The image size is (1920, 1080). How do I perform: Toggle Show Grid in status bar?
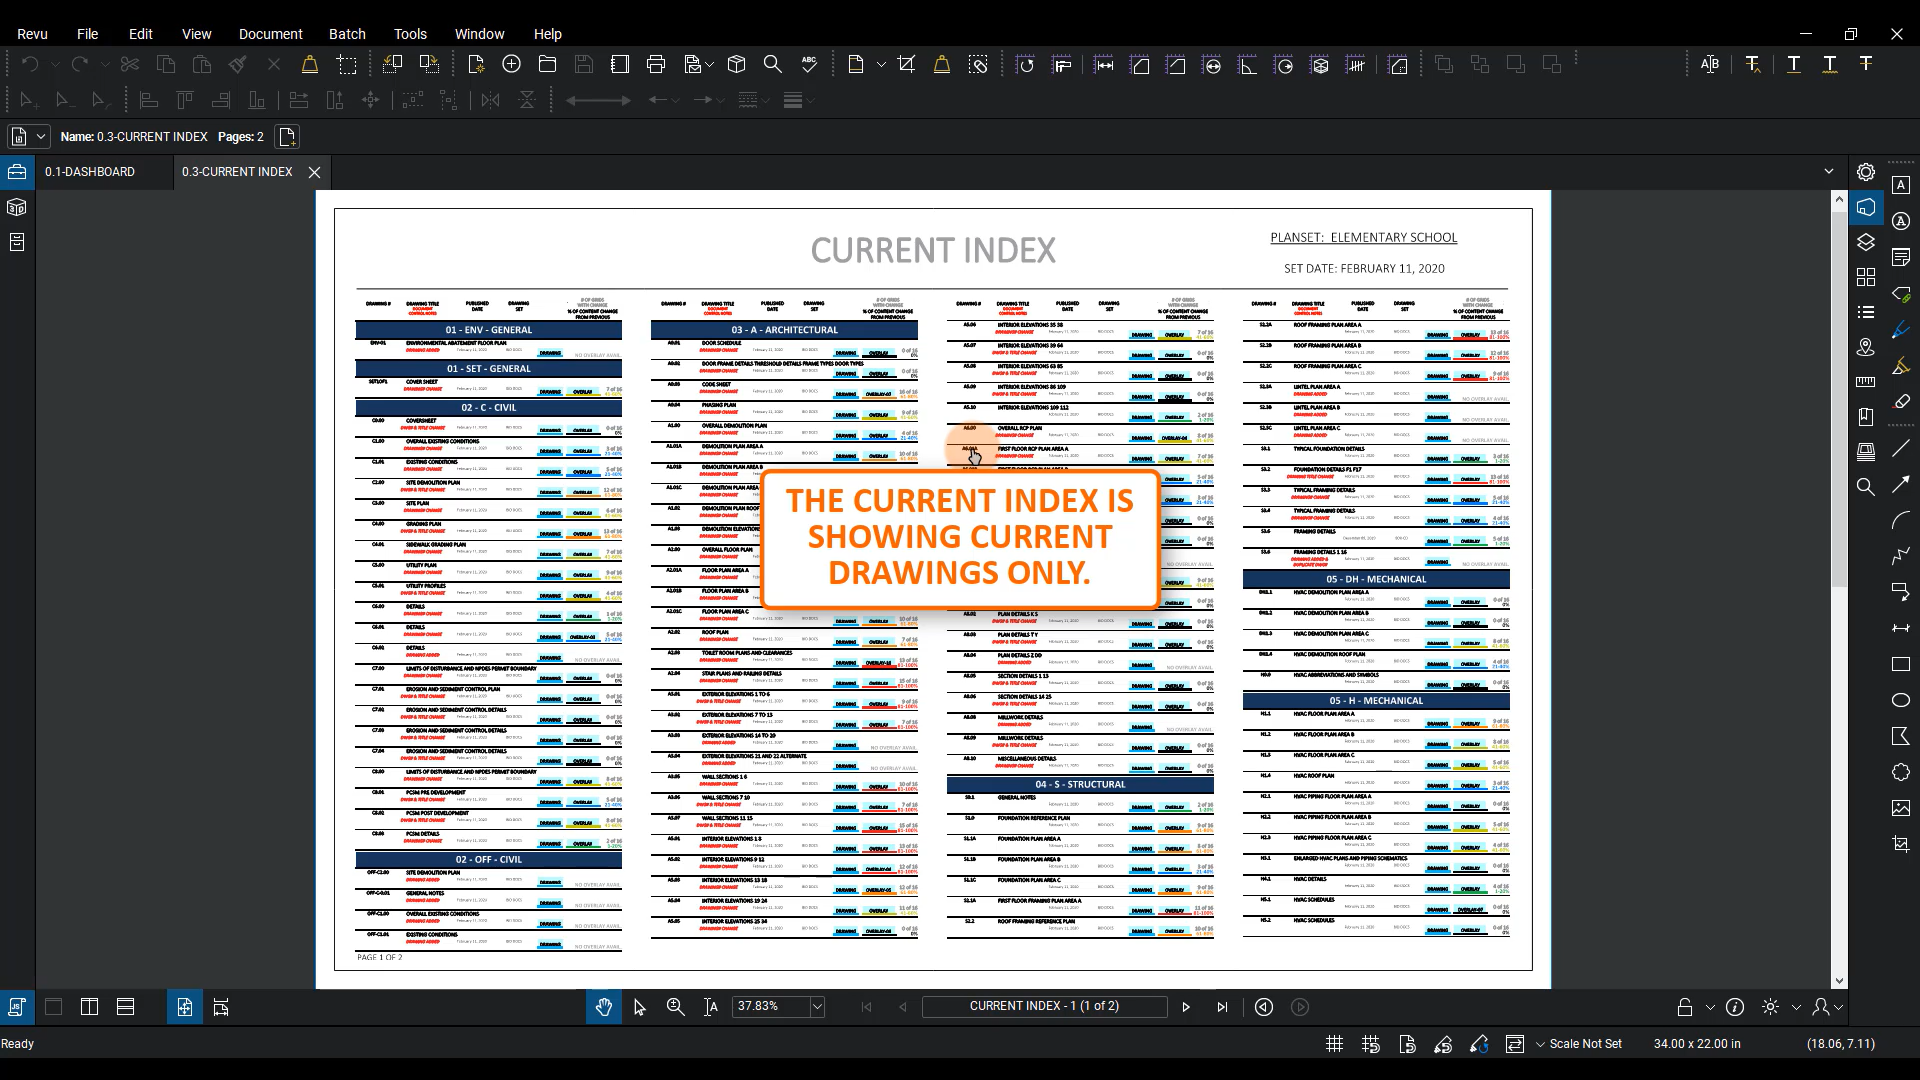1334,1044
